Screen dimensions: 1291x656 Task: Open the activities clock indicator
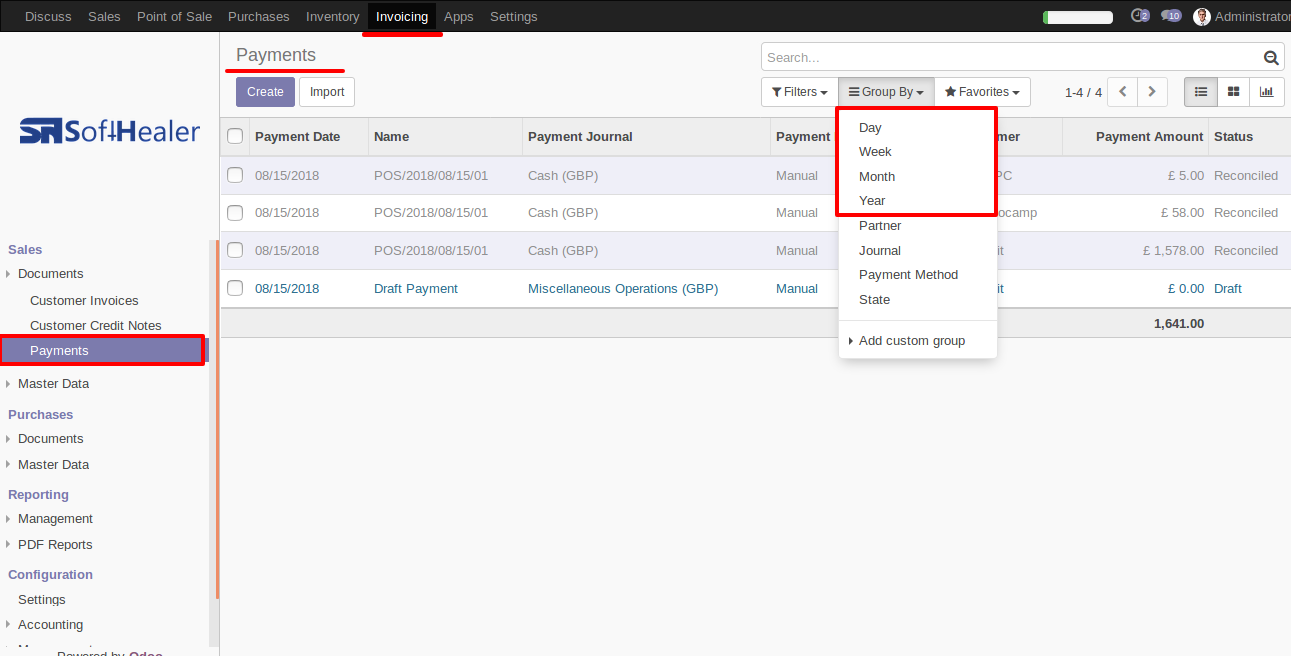click(x=1140, y=16)
